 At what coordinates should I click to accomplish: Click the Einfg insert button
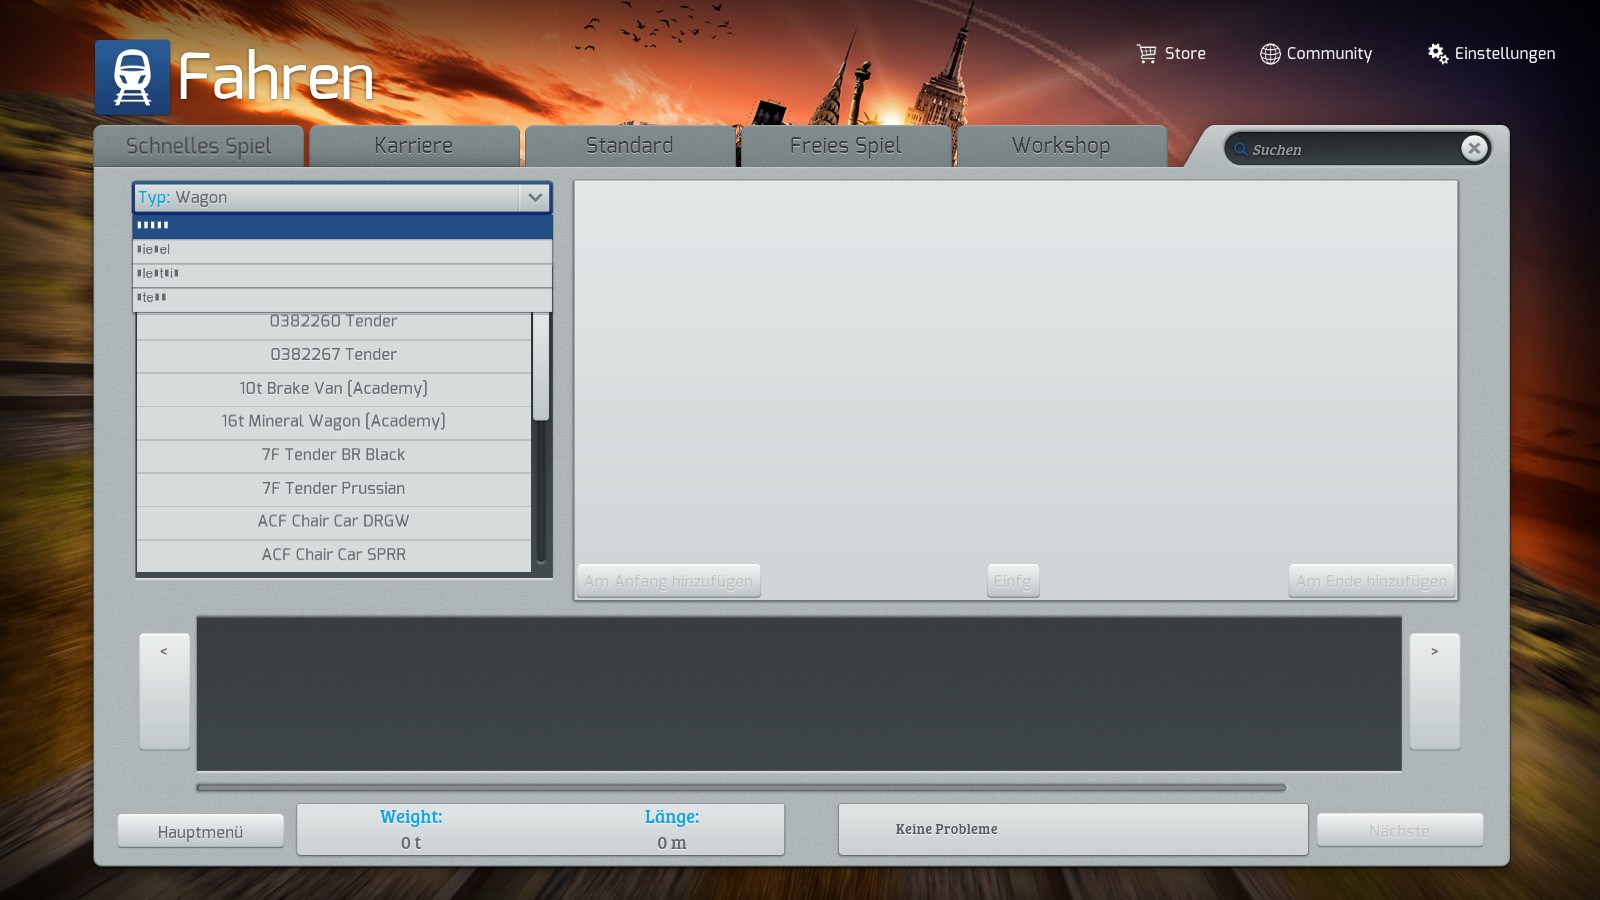1012,581
